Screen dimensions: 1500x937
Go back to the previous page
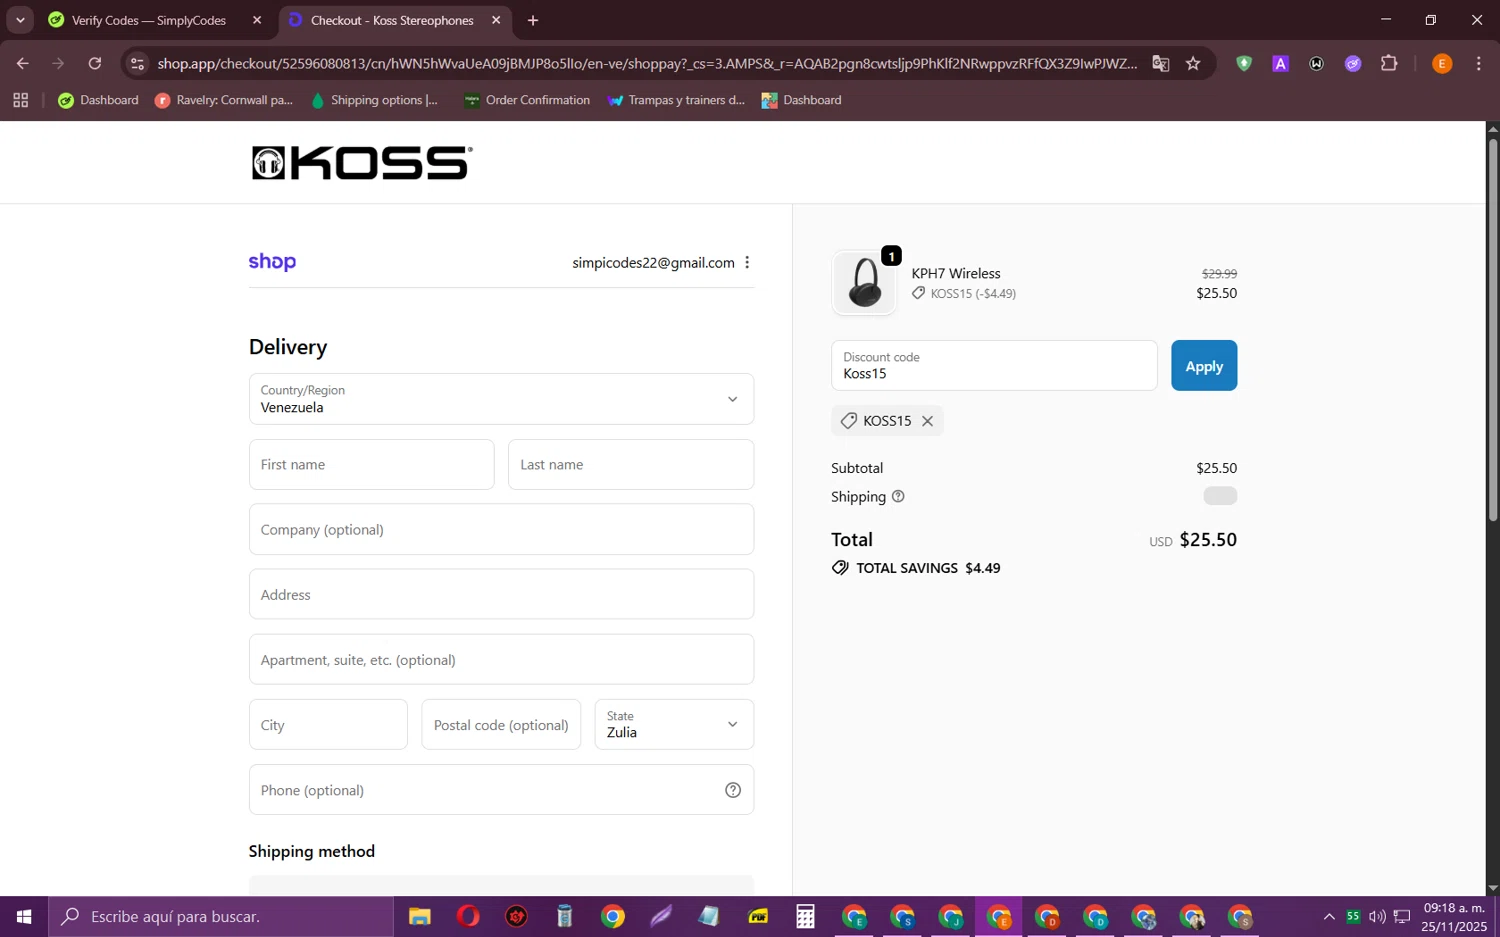22,63
